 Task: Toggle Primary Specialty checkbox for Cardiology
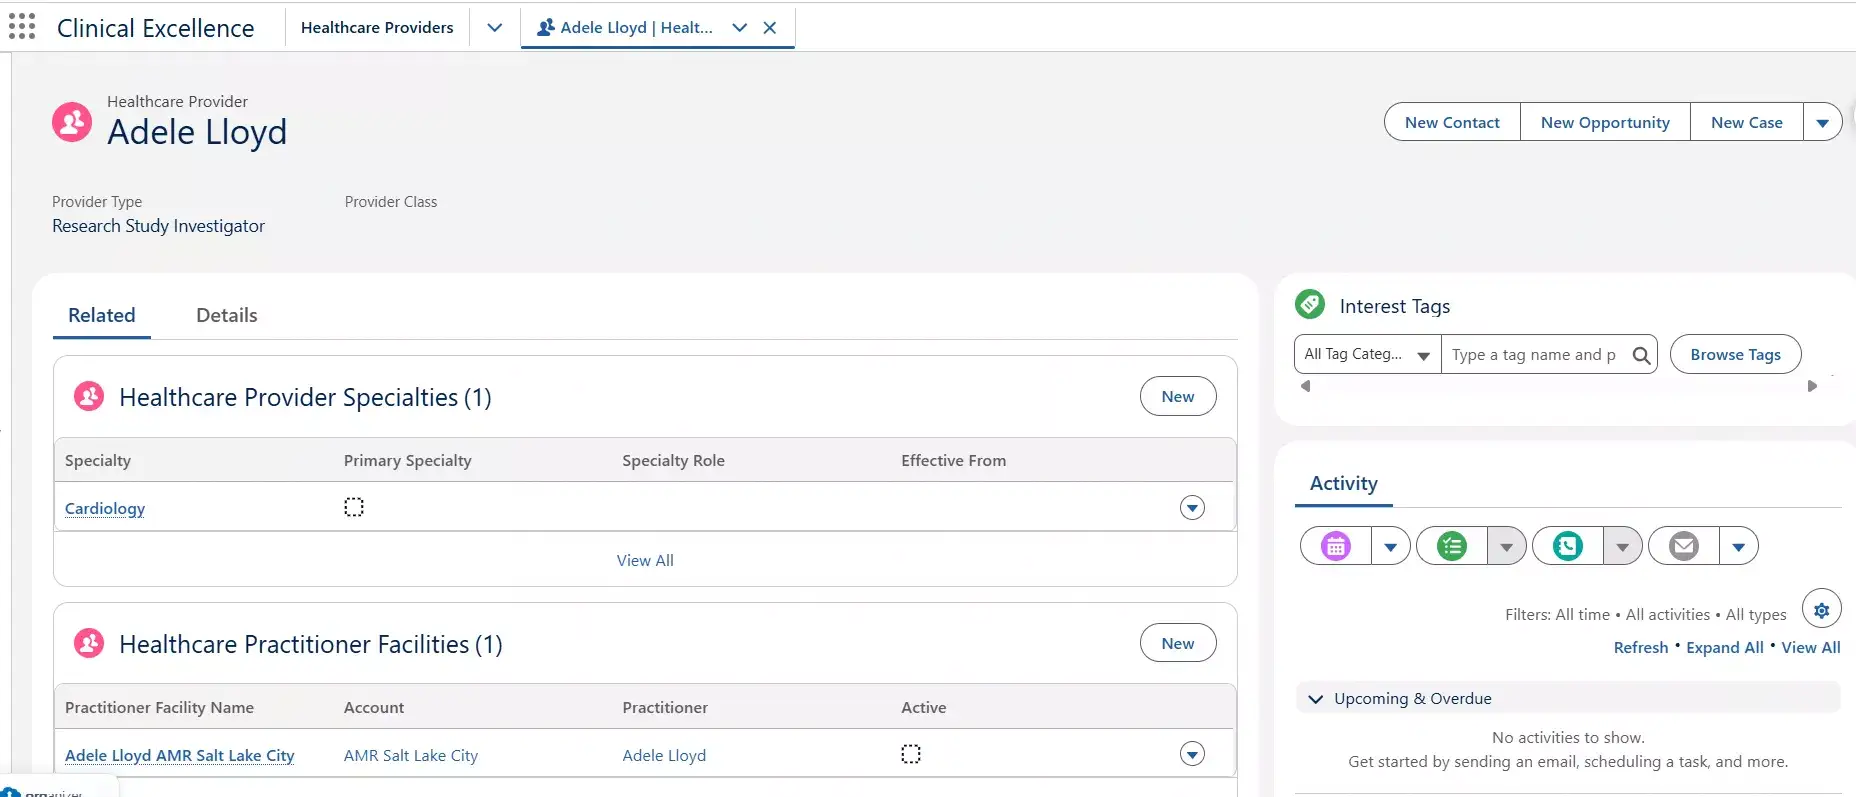click(x=354, y=507)
